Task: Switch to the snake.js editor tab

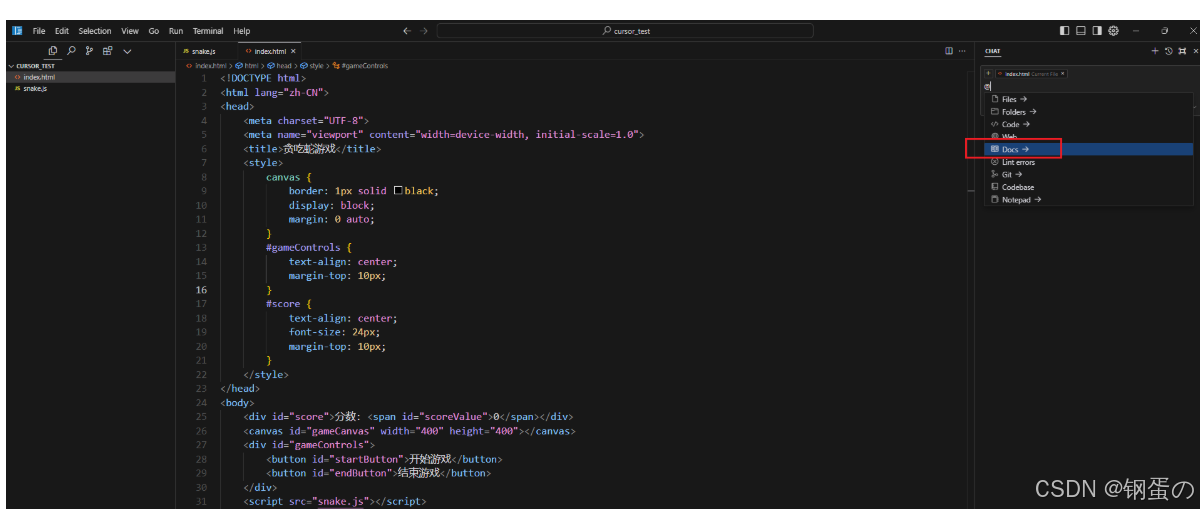Action: coord(206,51)
